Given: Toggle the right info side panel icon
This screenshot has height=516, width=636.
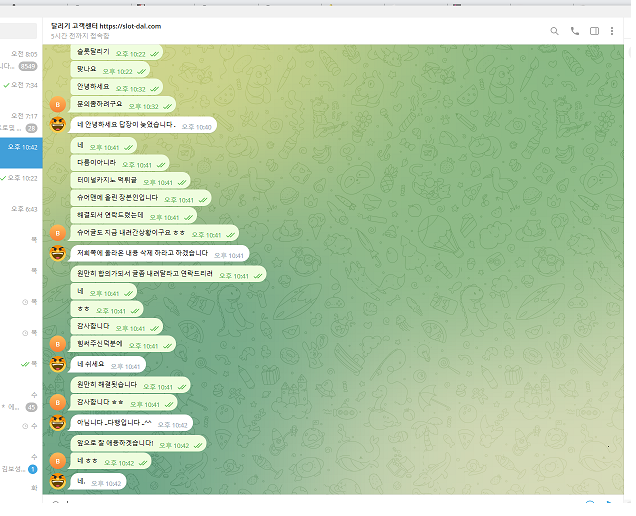Looking at the screenshot, I should 594,31.
